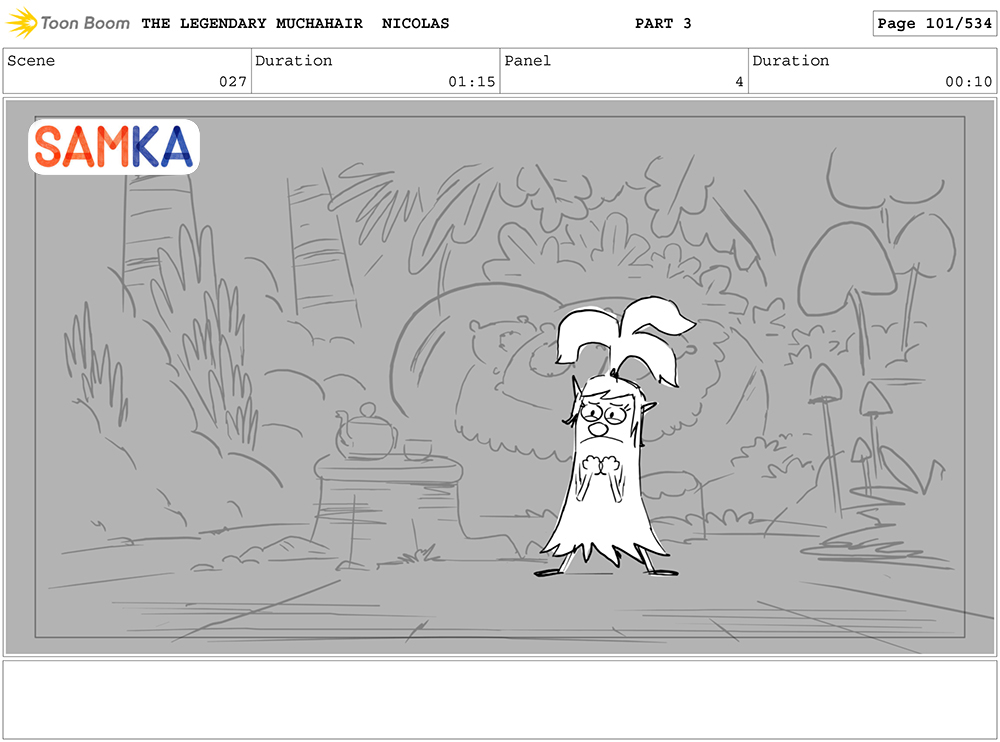
Task: Select panel duration value 00:10
Action: click(x=968, y=82)
